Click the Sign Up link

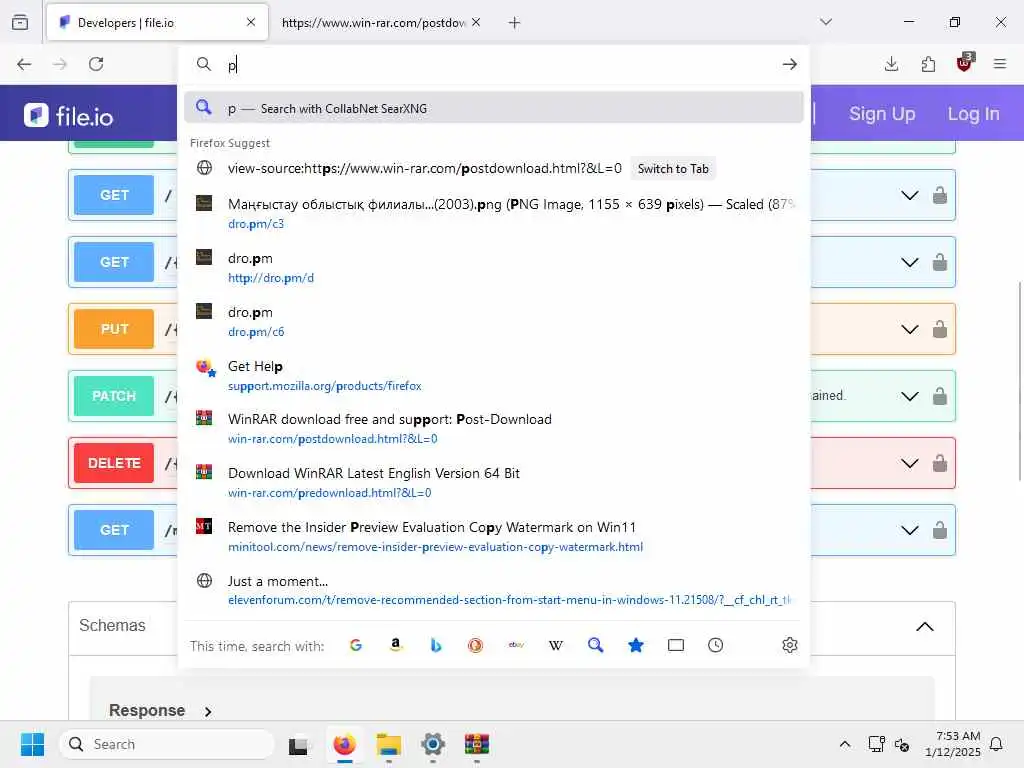coord(882,114)
